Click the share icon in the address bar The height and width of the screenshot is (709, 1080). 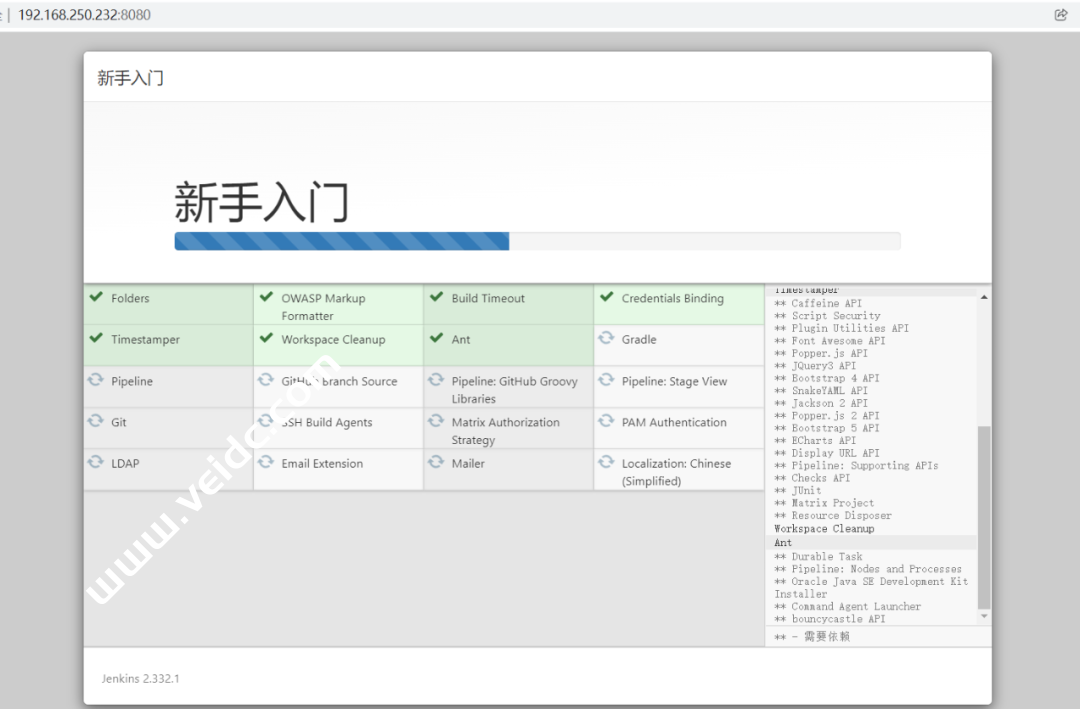[1061, 15]
